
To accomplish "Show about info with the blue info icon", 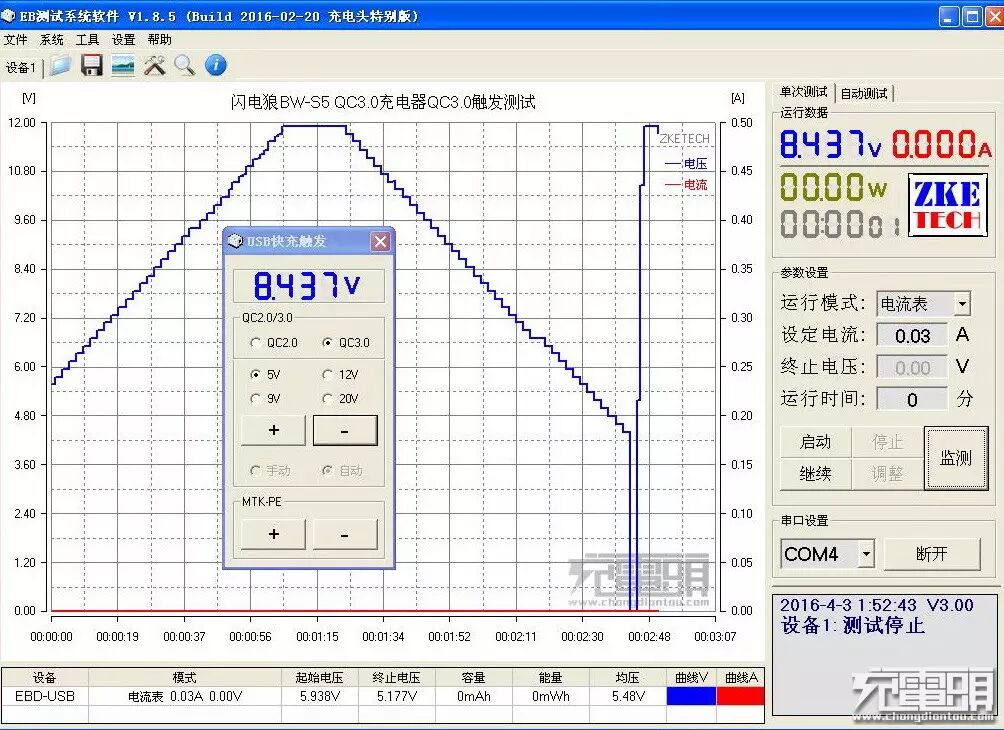I will click(216, 65).
